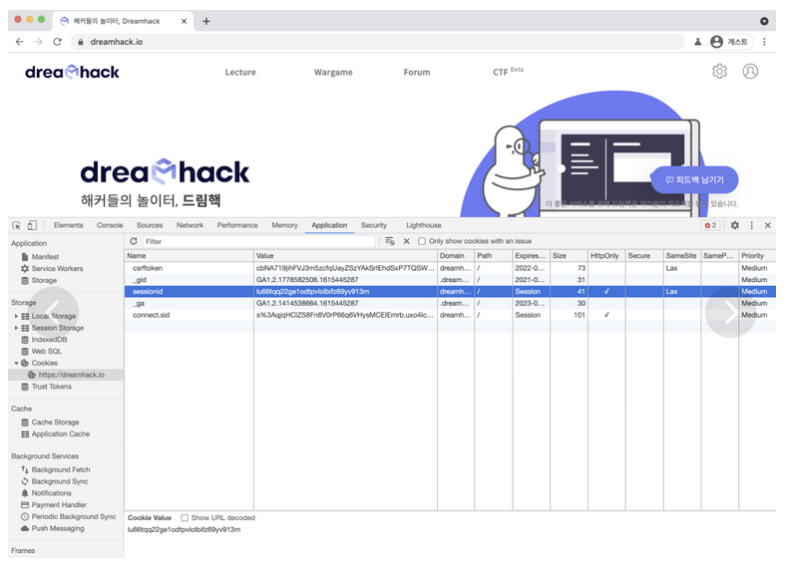Open site settings gear icon
Image resolution: width=794 pixels, height=562 pixels.
[x=720, y=71]
